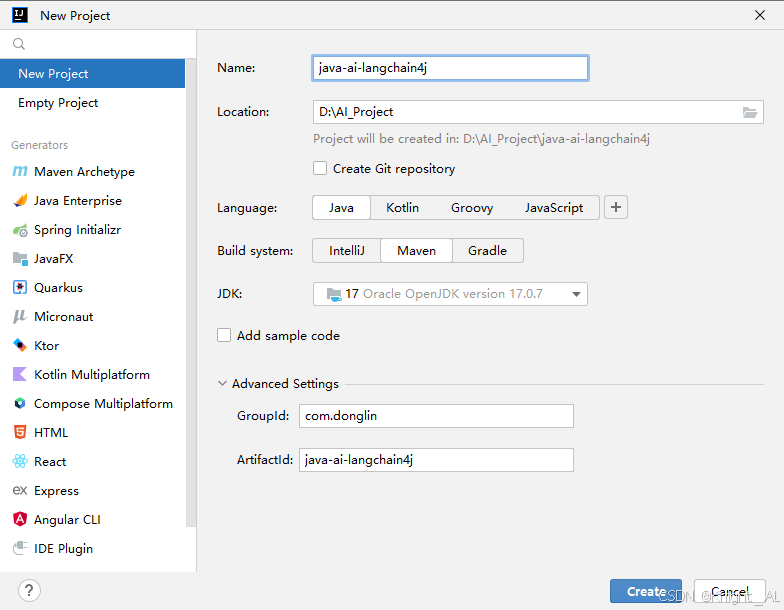Click the search magnifier icon
Image resolution: width=784 pixels, height=610 pixels.
click(x=19, y=44)
